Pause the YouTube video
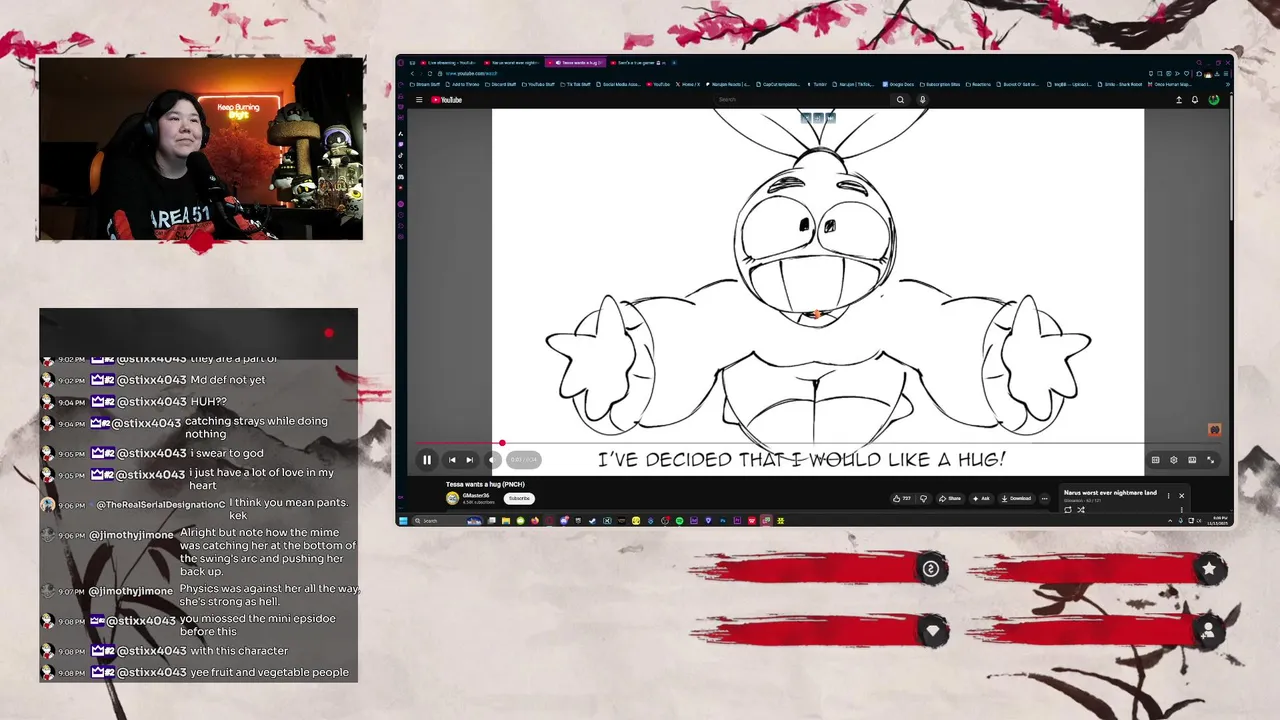Screen dimensions: 1280x720 [x=427, y=460]
